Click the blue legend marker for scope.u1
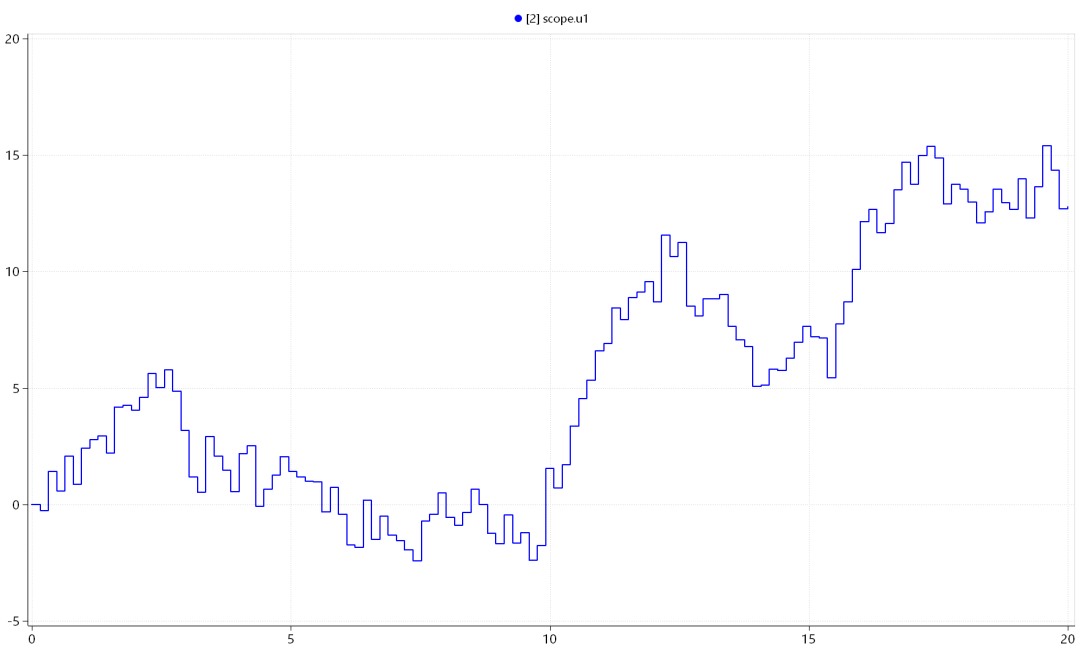 (518, 19)
